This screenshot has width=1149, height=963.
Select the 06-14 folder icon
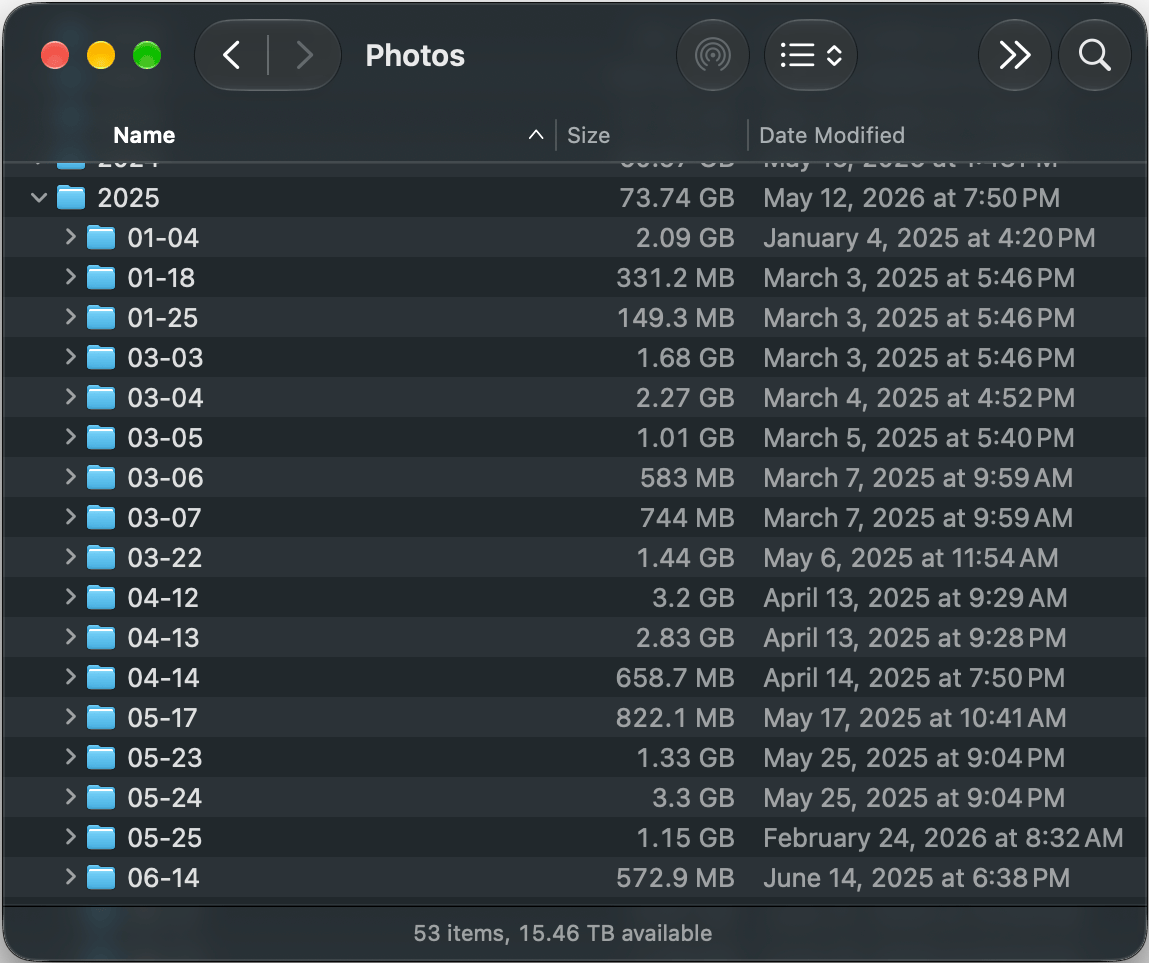click(101, 877)
